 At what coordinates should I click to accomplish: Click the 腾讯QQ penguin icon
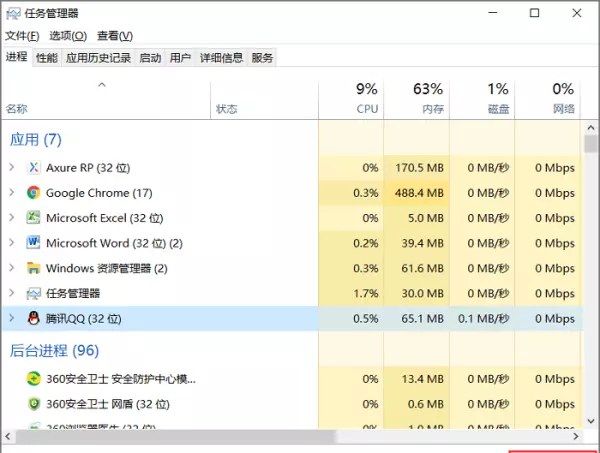(34, 318)
